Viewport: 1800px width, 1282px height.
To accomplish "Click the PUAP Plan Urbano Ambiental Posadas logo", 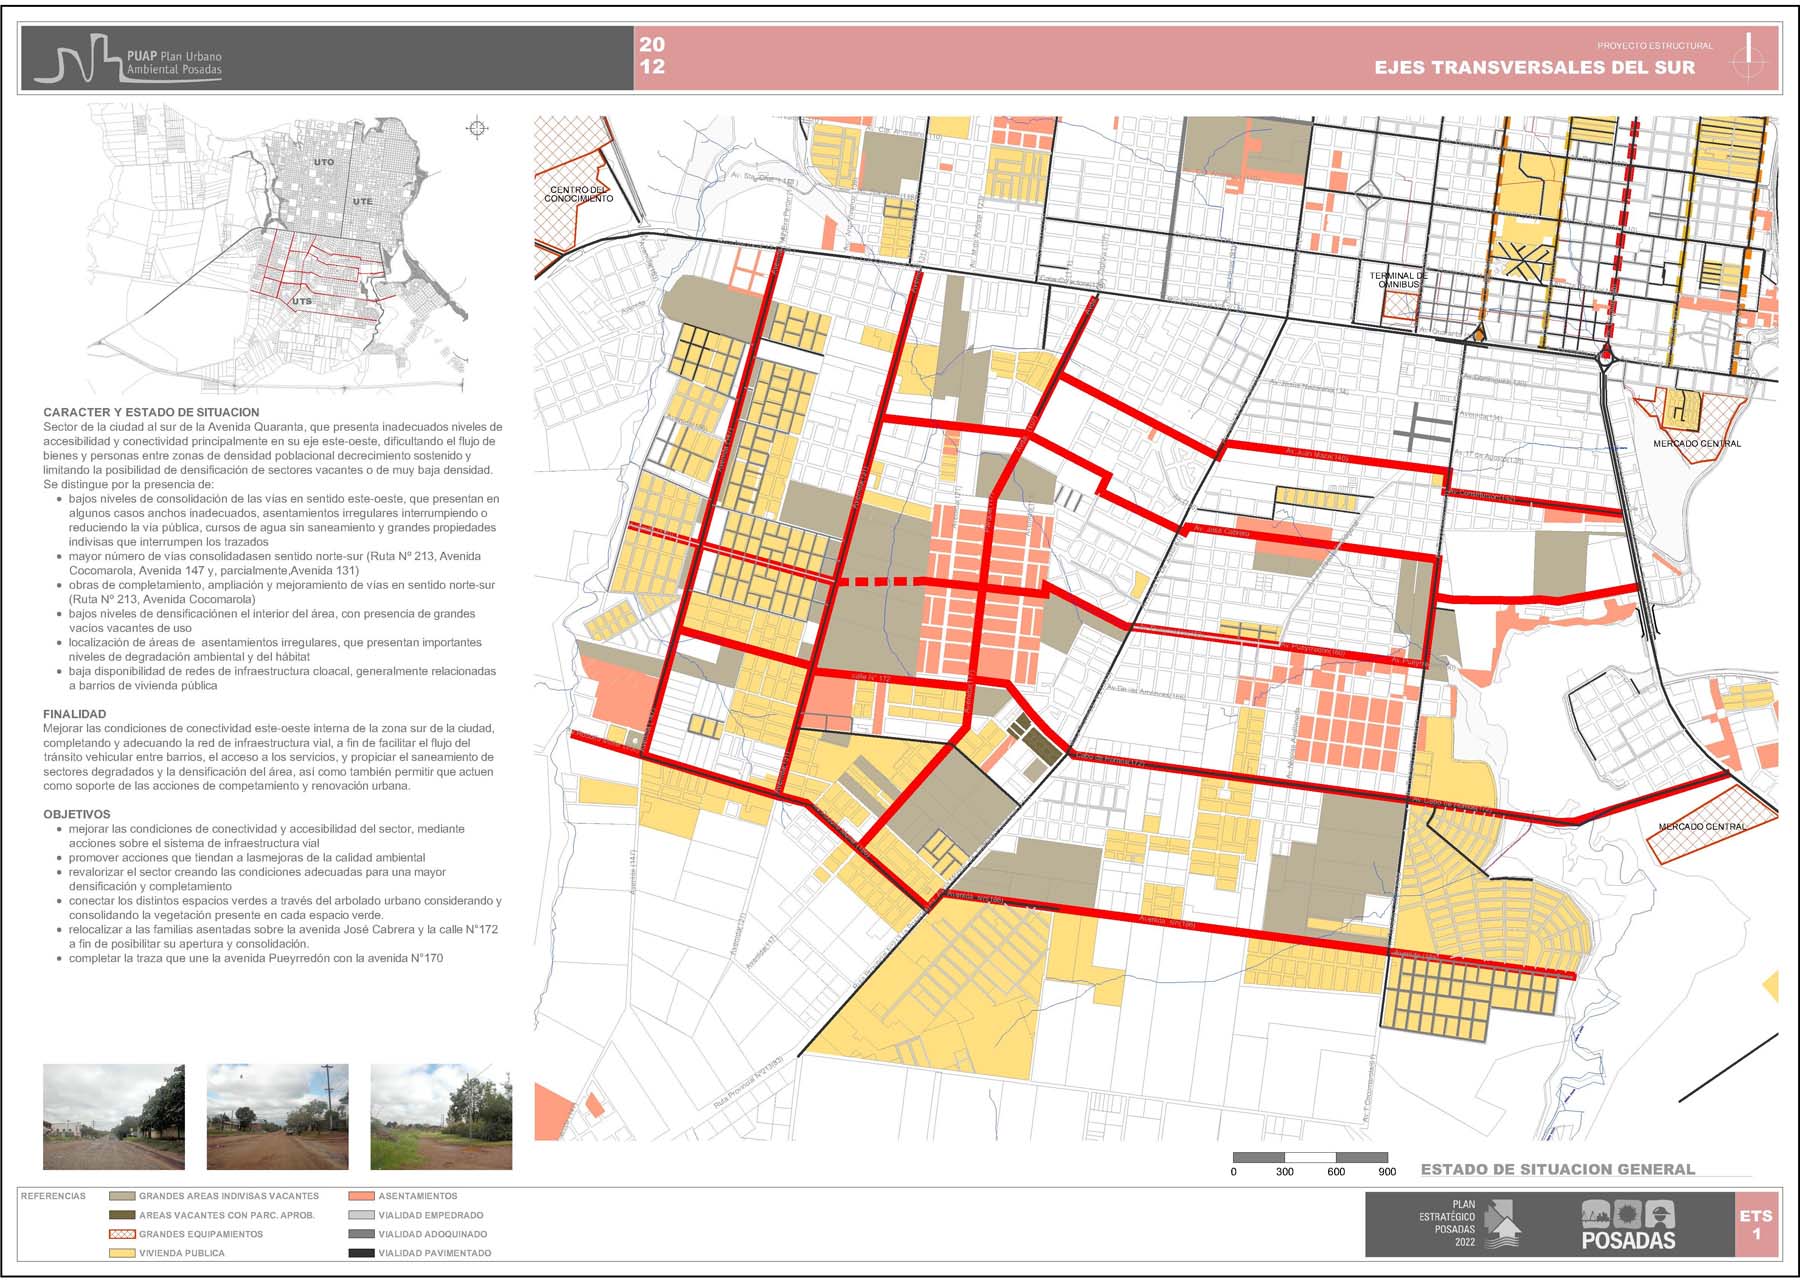I will (x=128, y=60).
